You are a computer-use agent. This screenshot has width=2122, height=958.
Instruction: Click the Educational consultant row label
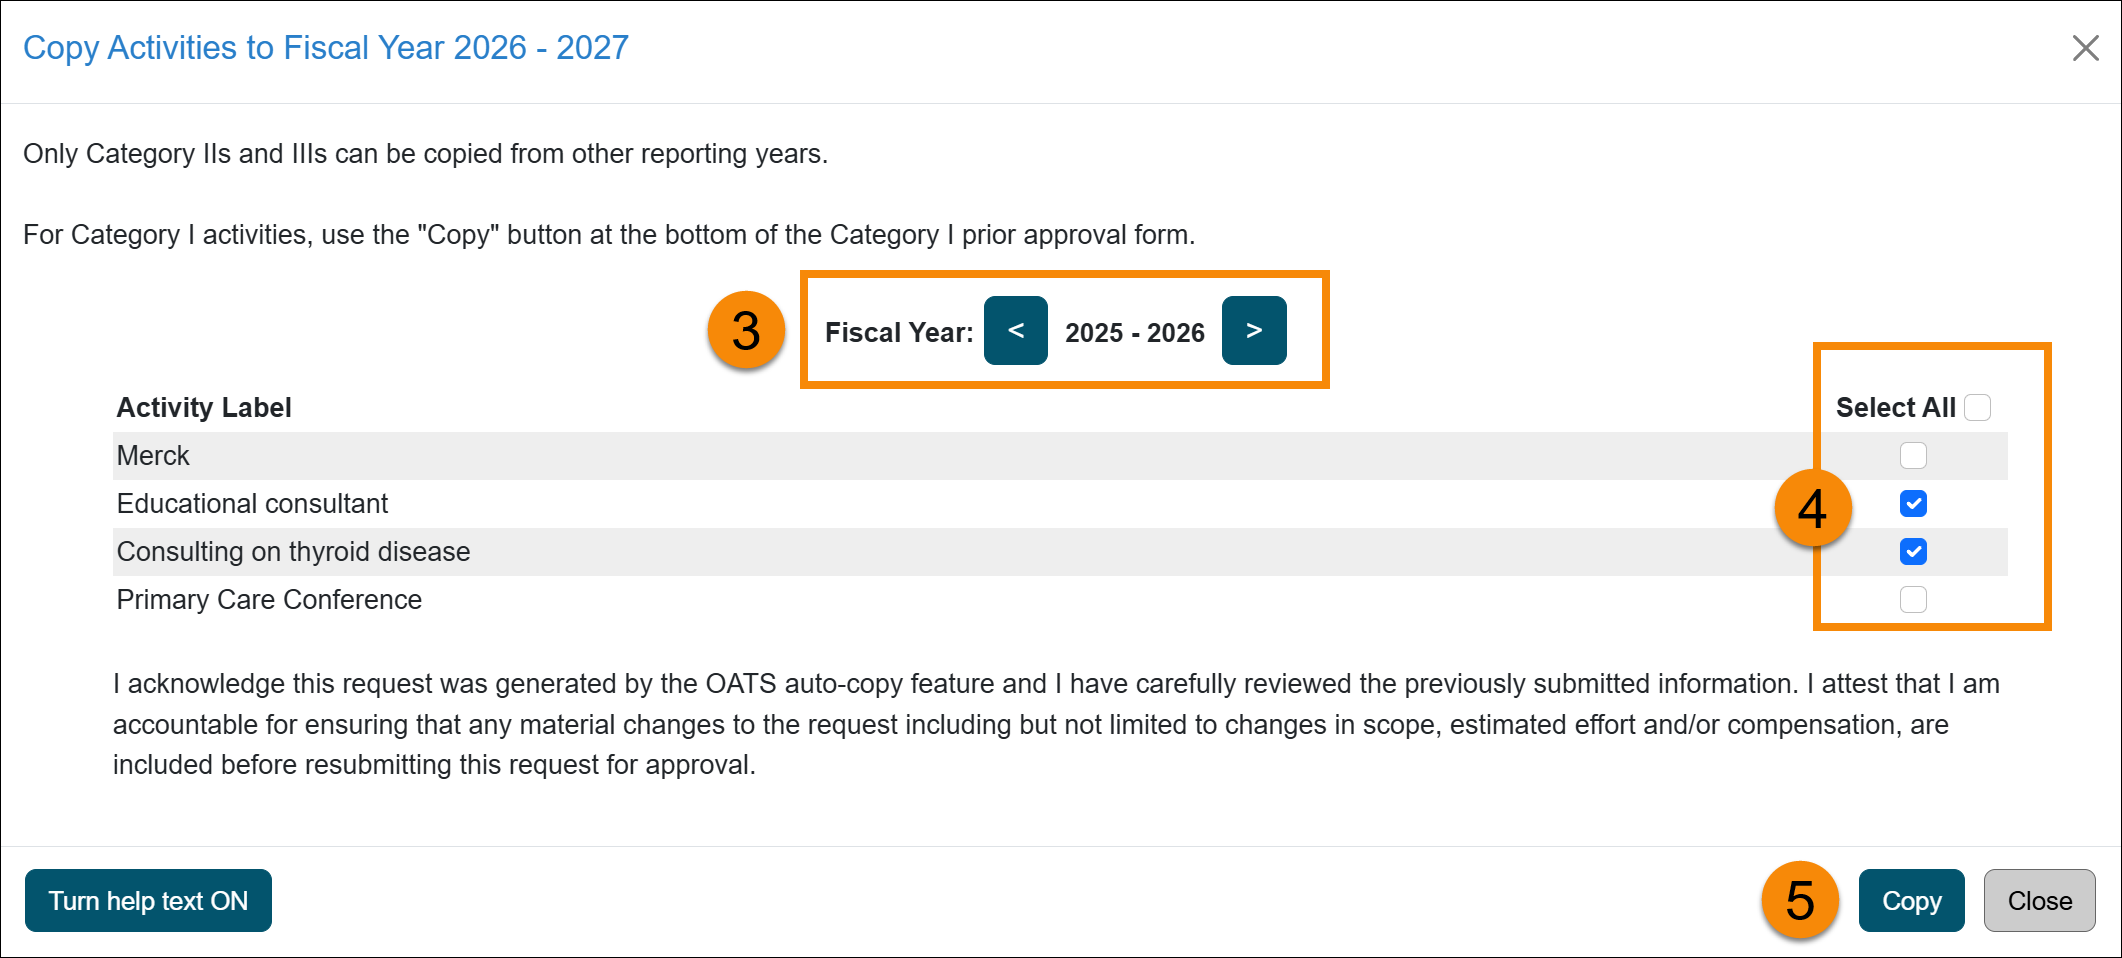tap(252, 504)
